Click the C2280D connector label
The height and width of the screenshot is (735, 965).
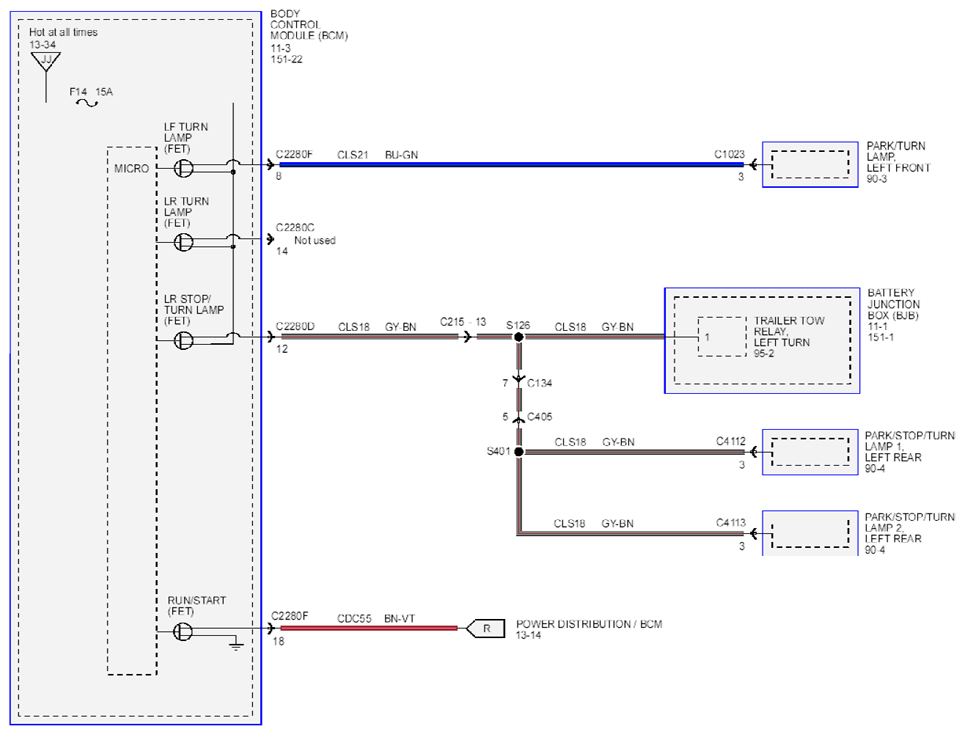(x=295, y=326)
